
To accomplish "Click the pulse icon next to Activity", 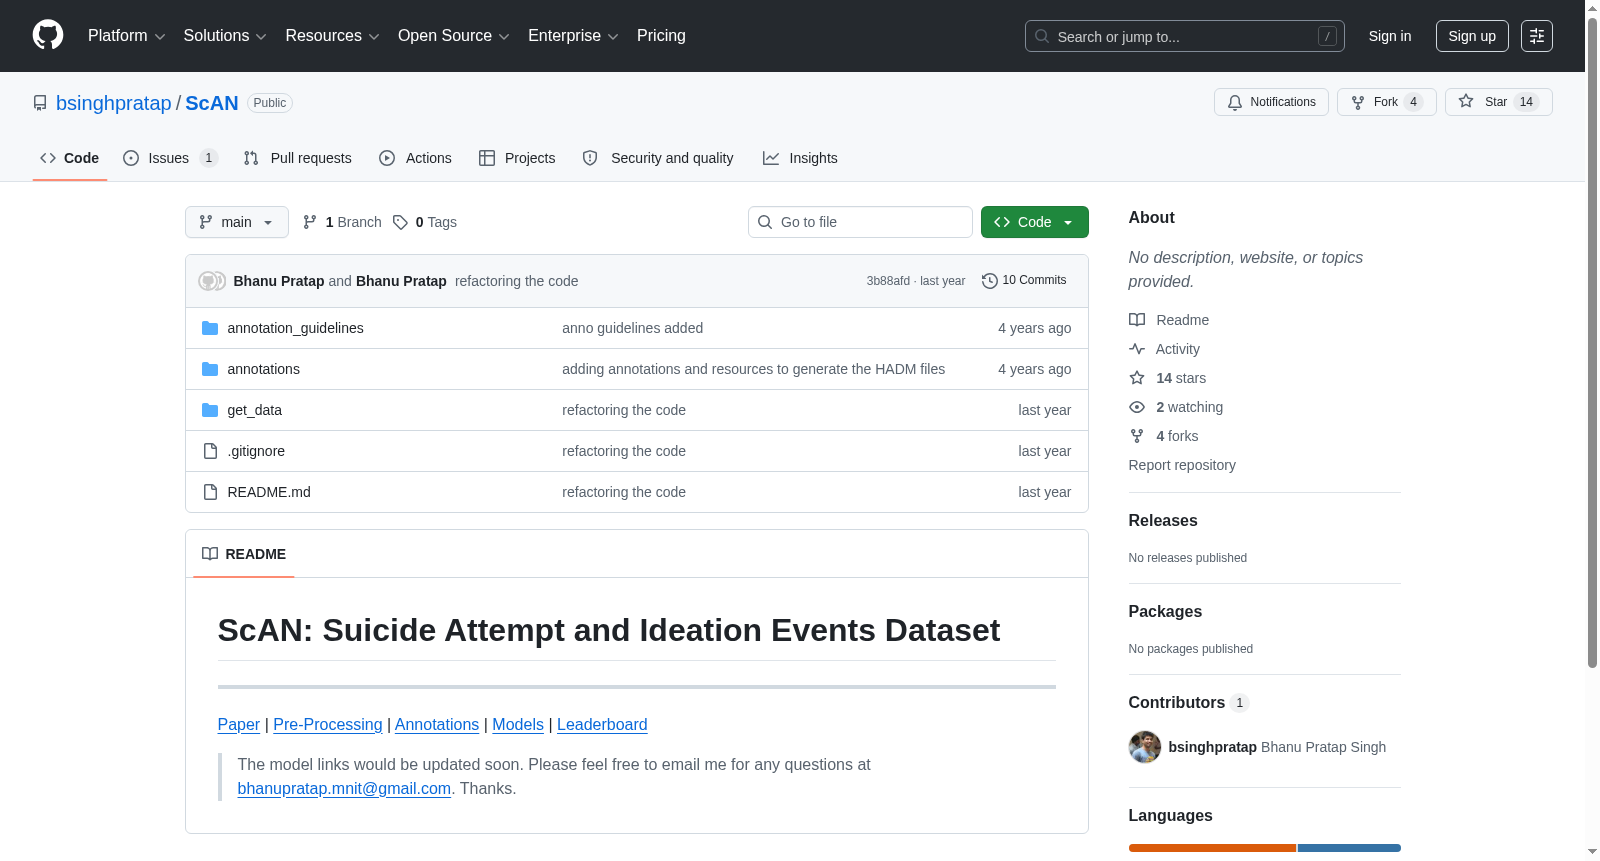I will click(x=1137, y=349).
